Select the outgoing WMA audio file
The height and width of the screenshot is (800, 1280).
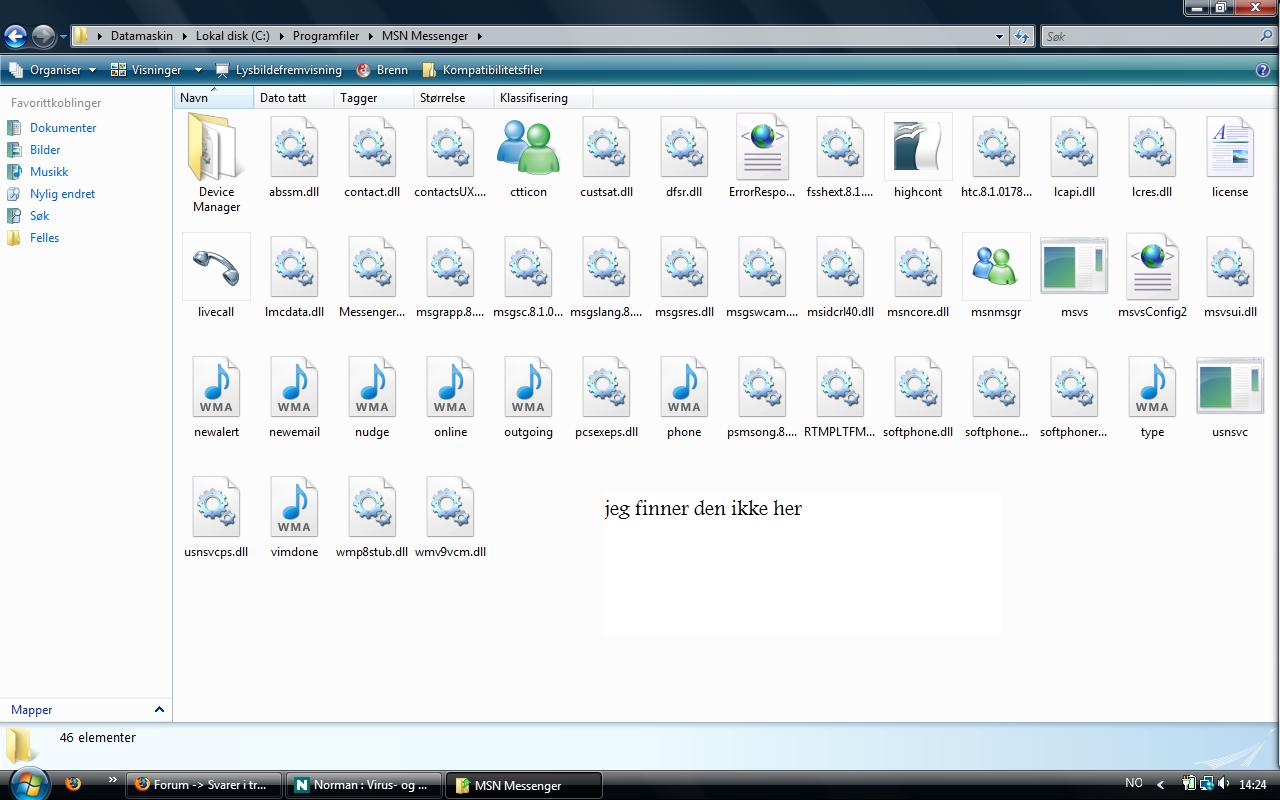click(x=528, y=388)
